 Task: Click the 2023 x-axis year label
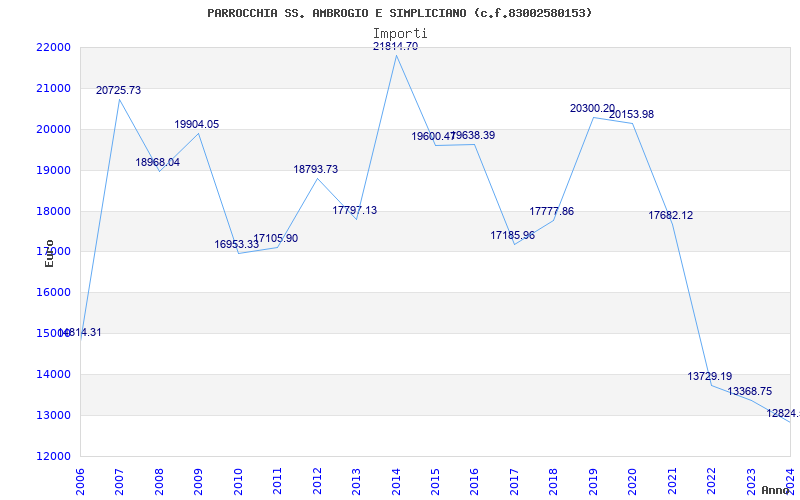click(752, 481)
